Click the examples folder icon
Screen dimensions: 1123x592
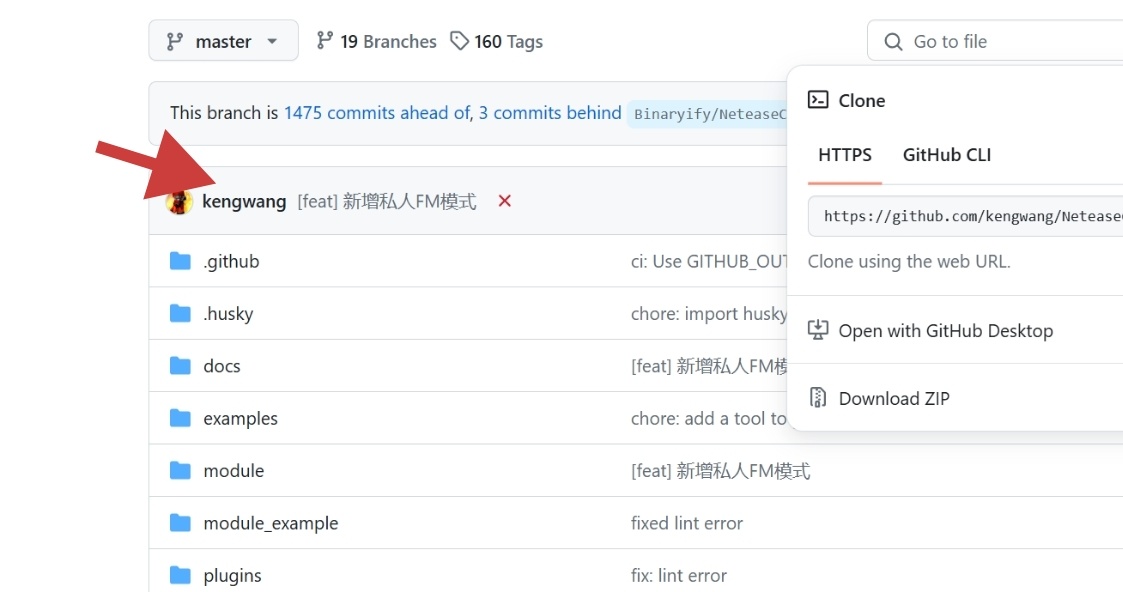click(180, 418)
